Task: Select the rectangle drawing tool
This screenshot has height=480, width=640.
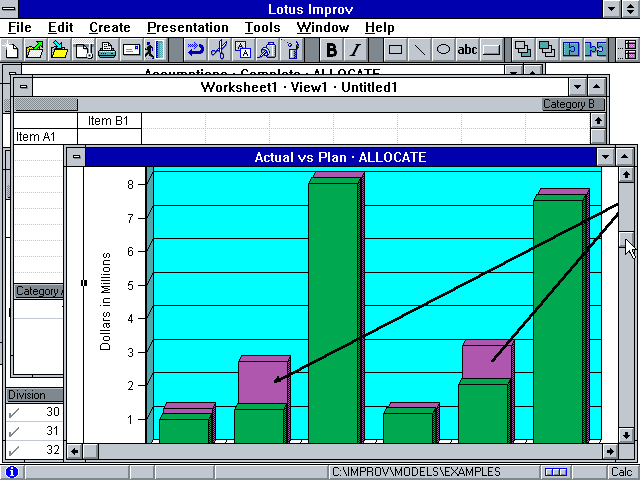Action: tap(395, 50)
